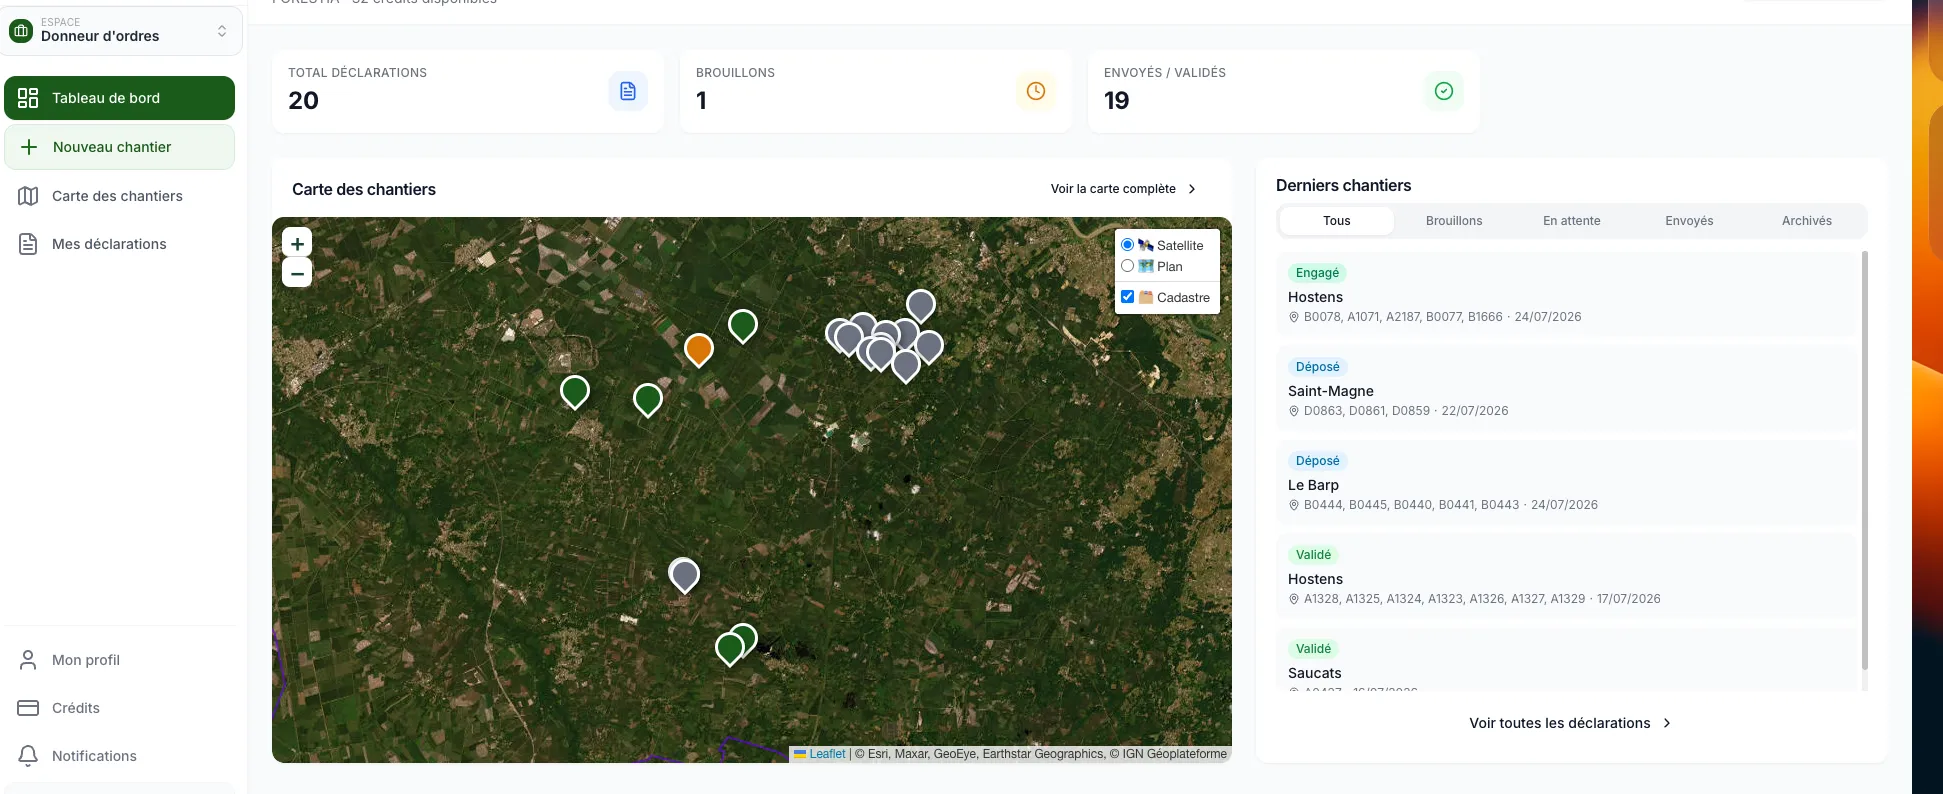This screenshot has width=1943, height=794.
Task: Zoom out on the map
Action: (297, 273)
